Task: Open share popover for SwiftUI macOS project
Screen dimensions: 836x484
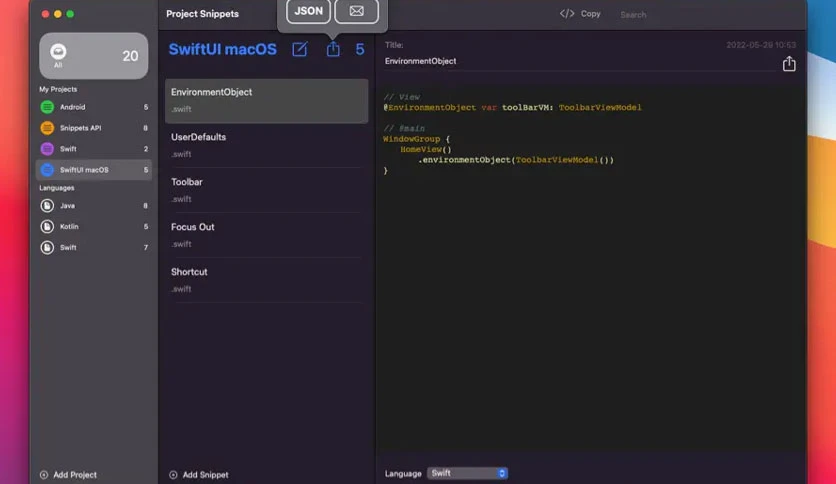Action: tap(333, 49)
